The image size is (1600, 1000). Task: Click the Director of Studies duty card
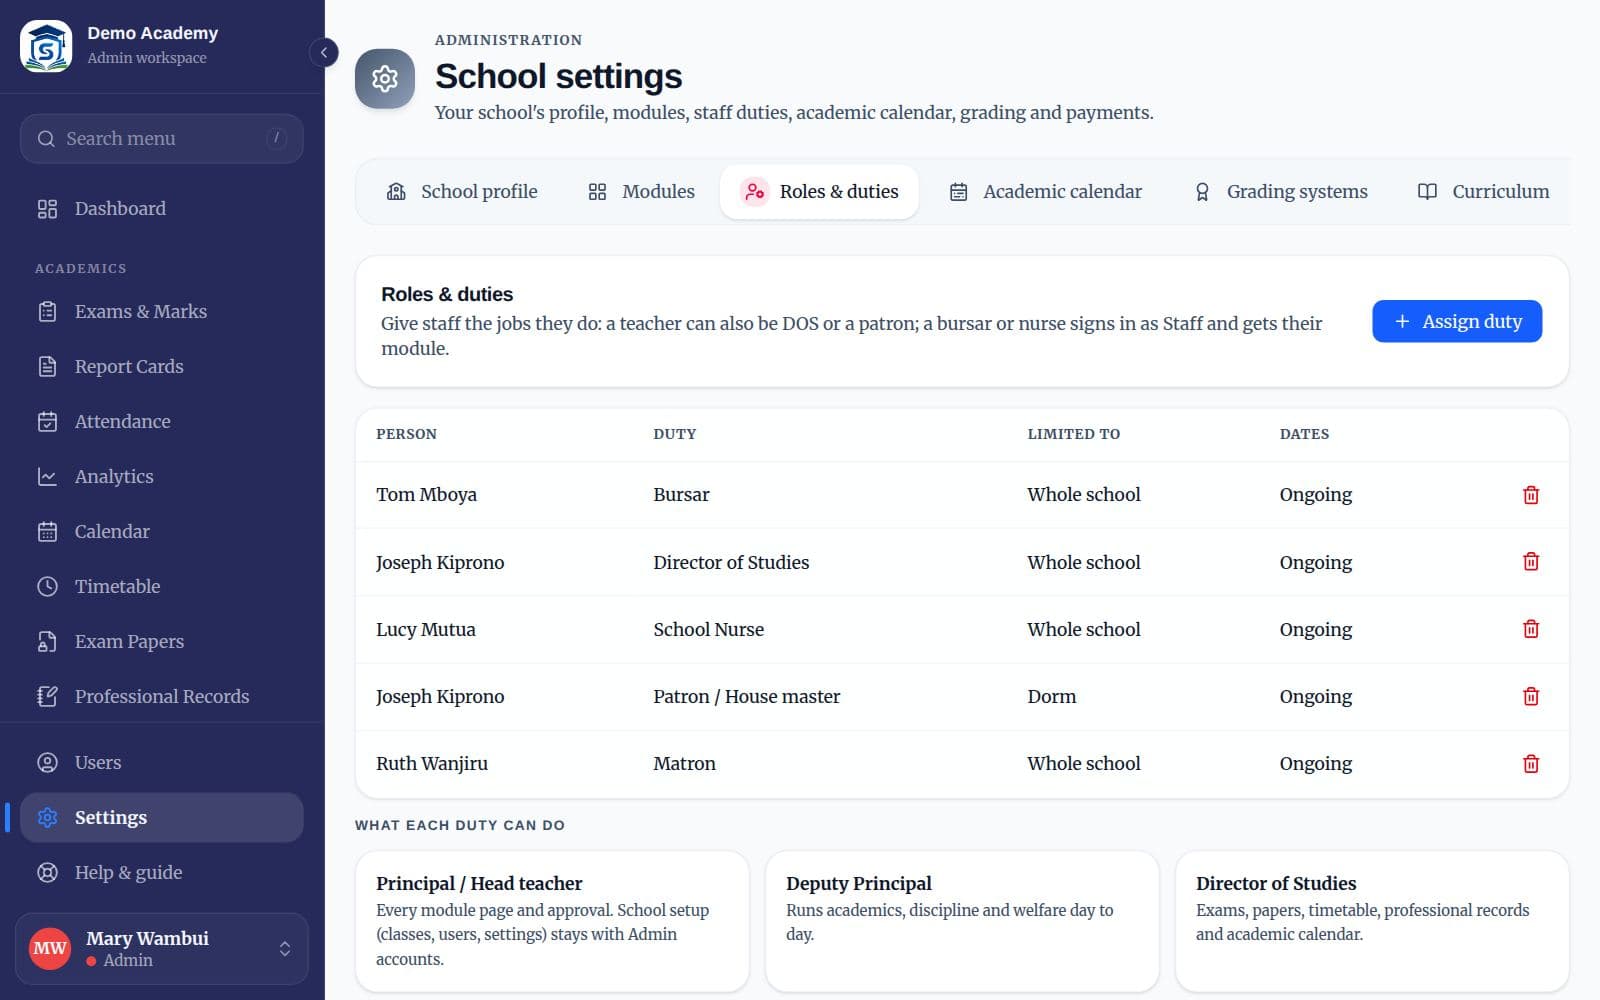click(1372, 921)
